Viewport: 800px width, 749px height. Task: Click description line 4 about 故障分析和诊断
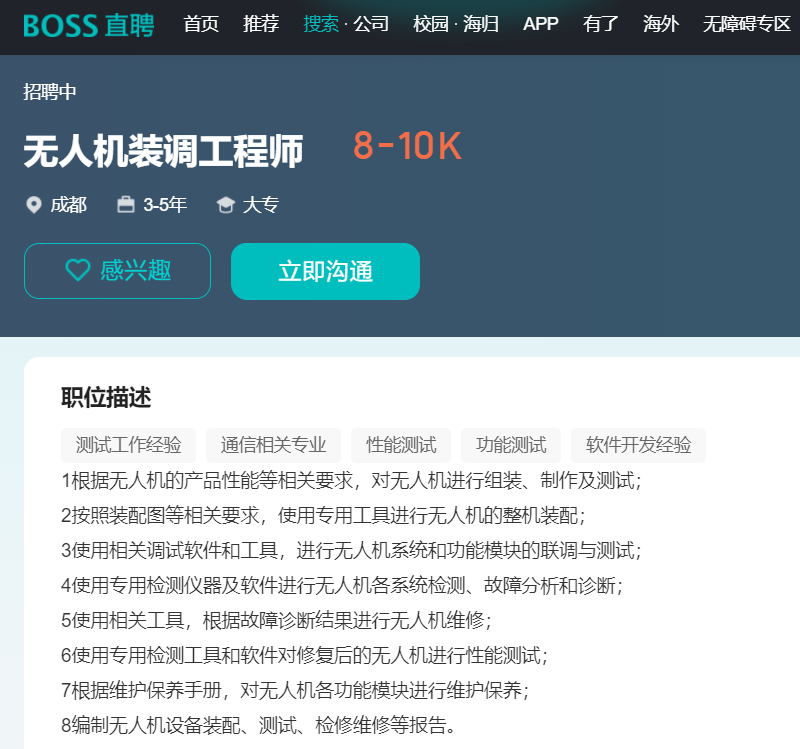(x=342, y=585)
